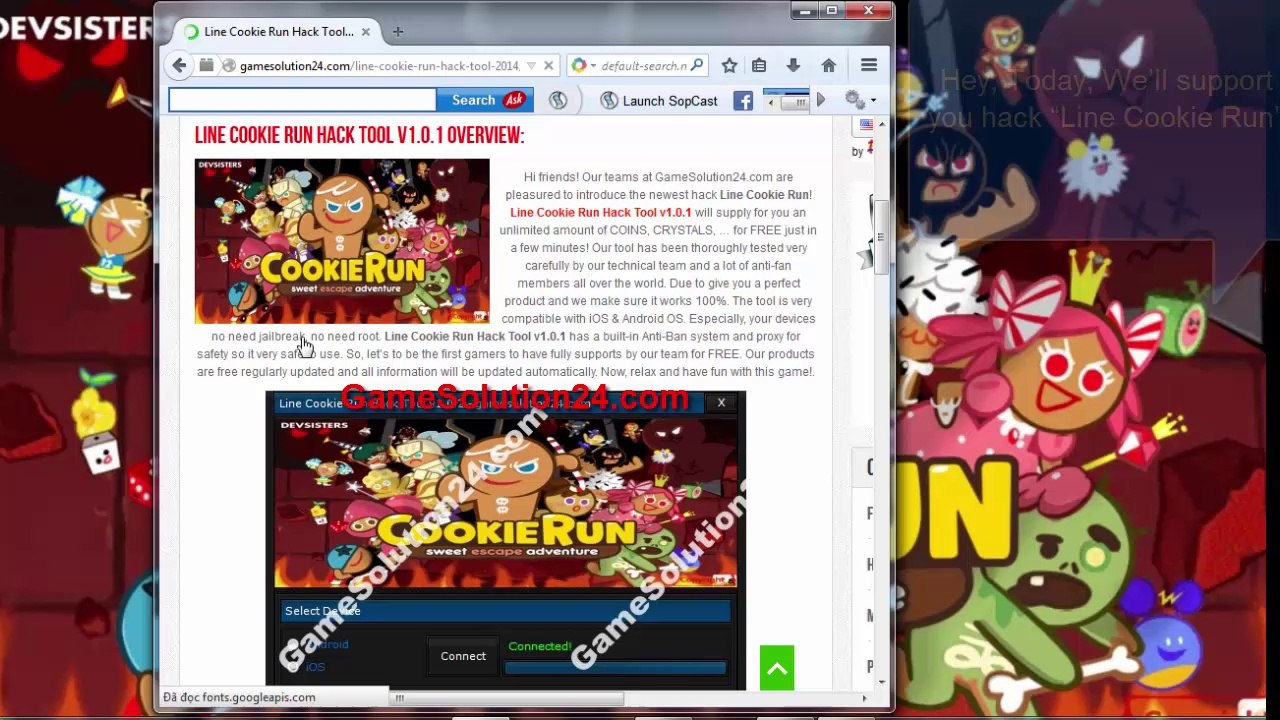Close the Line Cookie Run Hack Tool tab

click(x=365, y=31)
